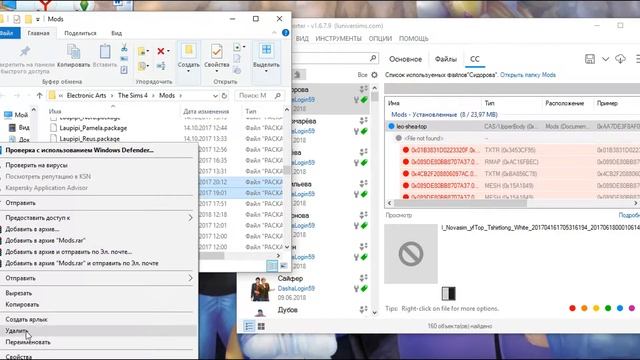Click the blocked preview thumbnail
Image resolution: width=640 pixels, height=360 pixels.
[411, 254]
